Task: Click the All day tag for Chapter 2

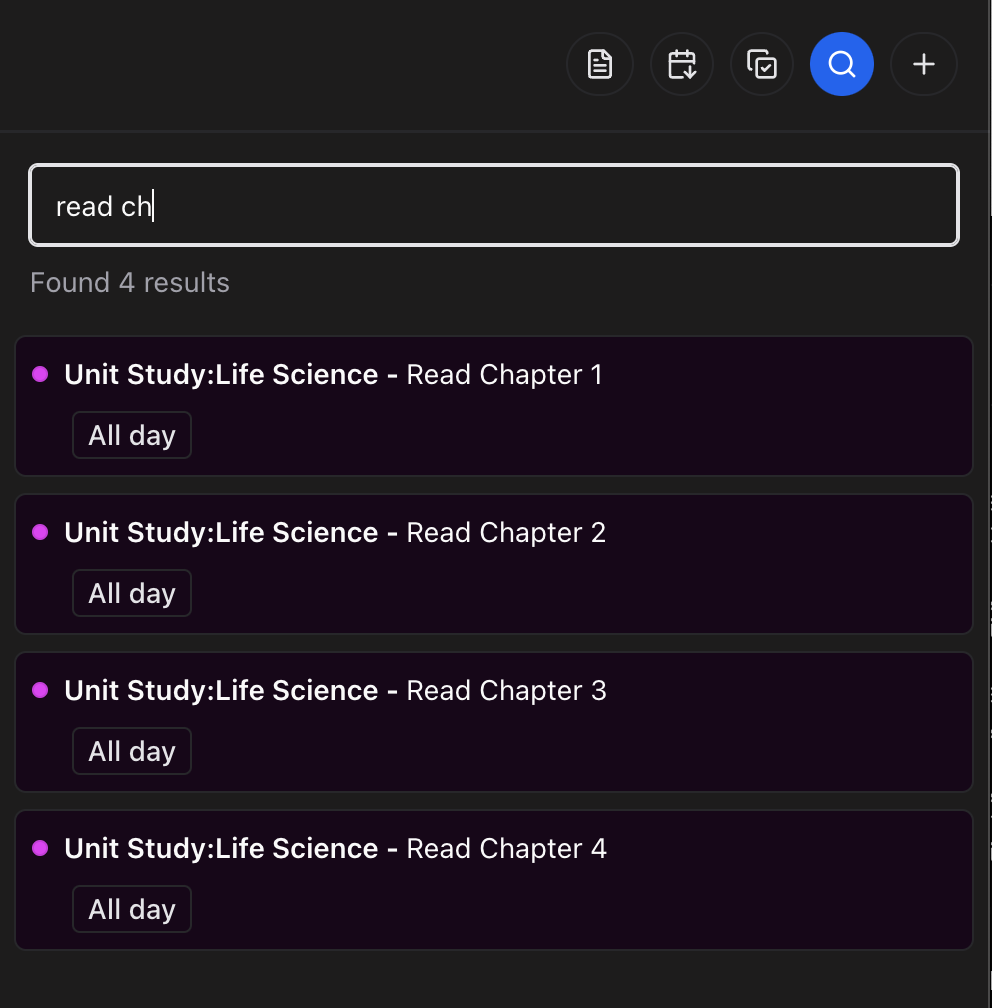Action: click(132, 594)
